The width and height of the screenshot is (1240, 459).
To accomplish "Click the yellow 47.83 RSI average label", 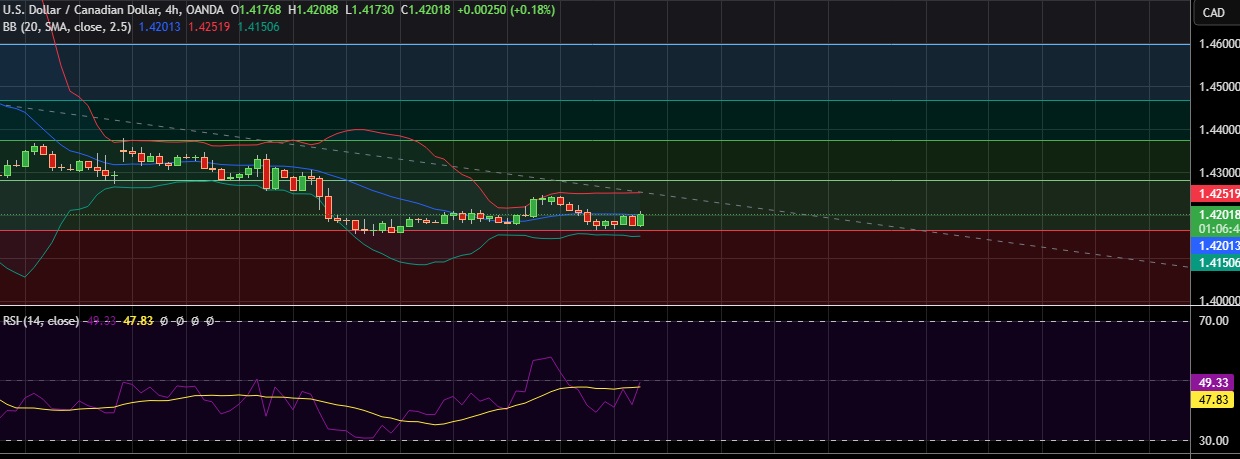I will [1214, 399].
